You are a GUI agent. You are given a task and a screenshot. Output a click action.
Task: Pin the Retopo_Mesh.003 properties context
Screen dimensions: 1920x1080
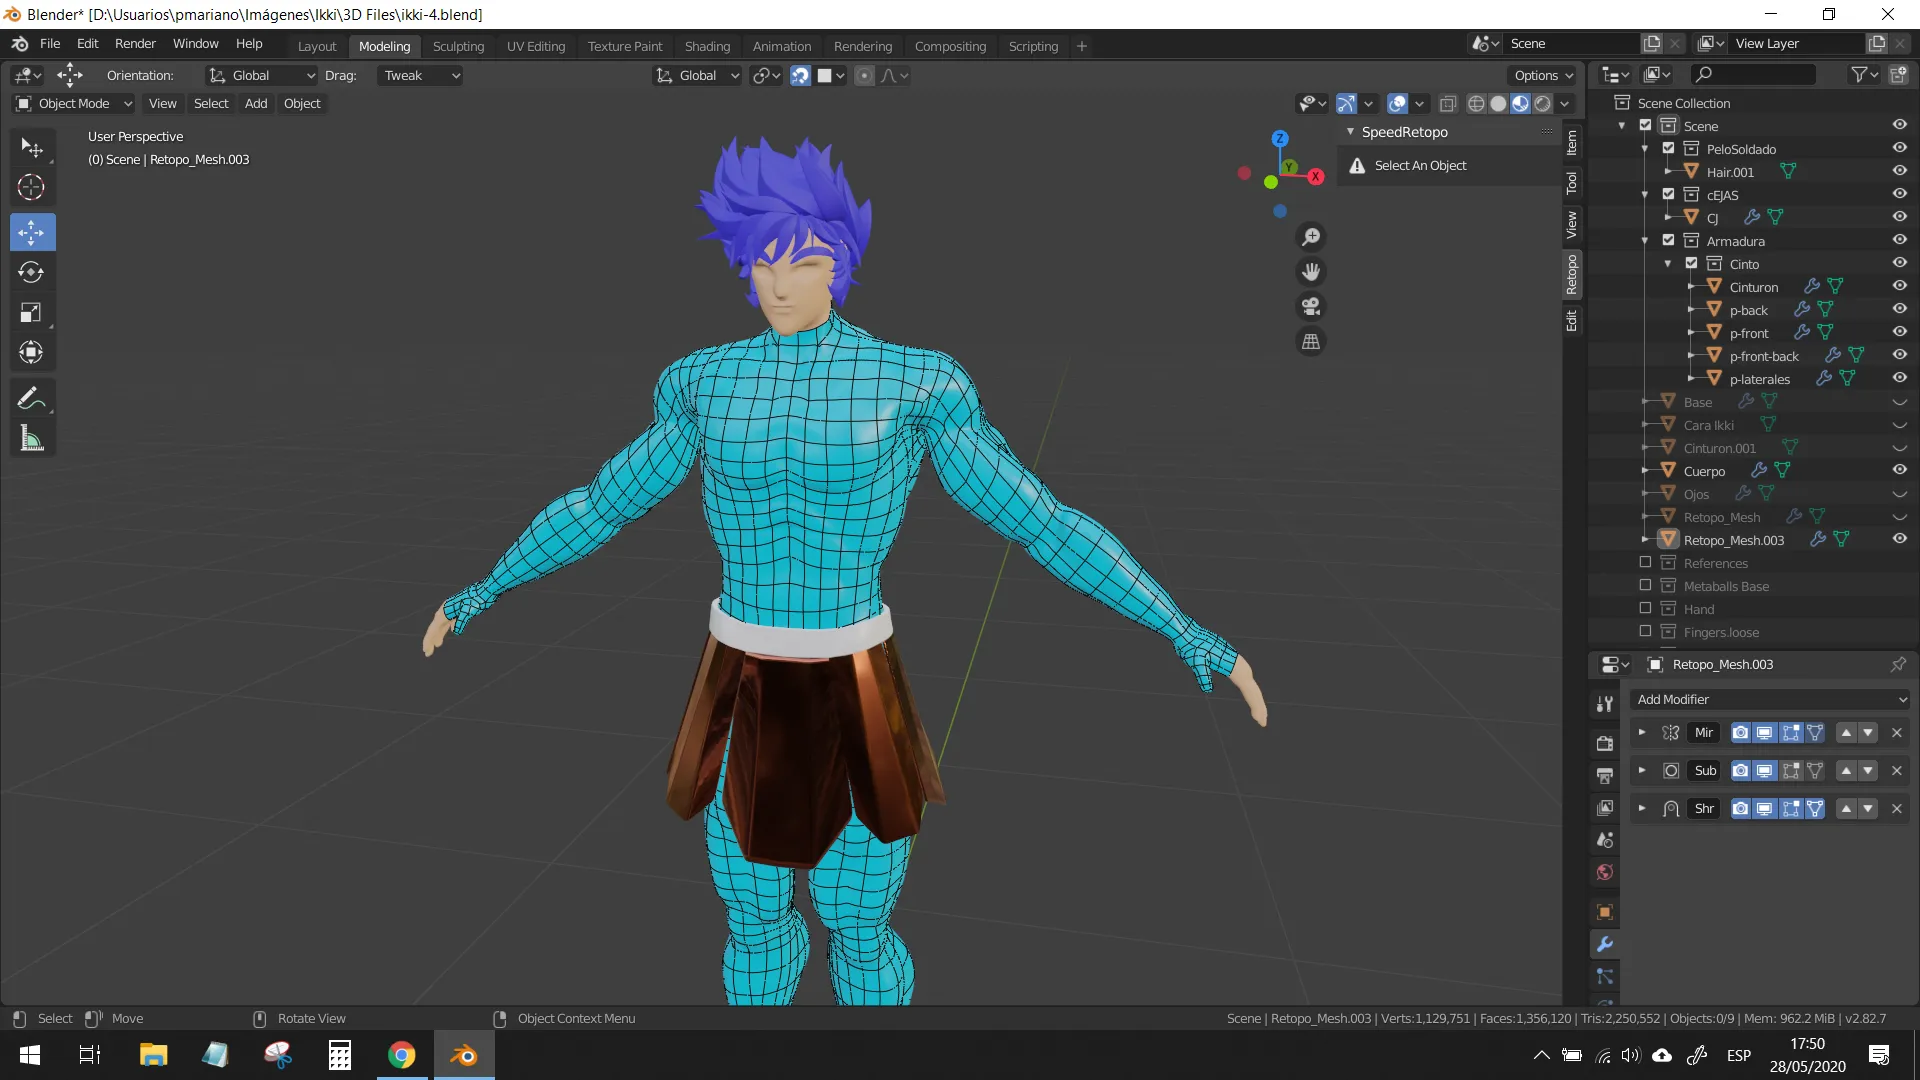click(x=1898, y=664)
